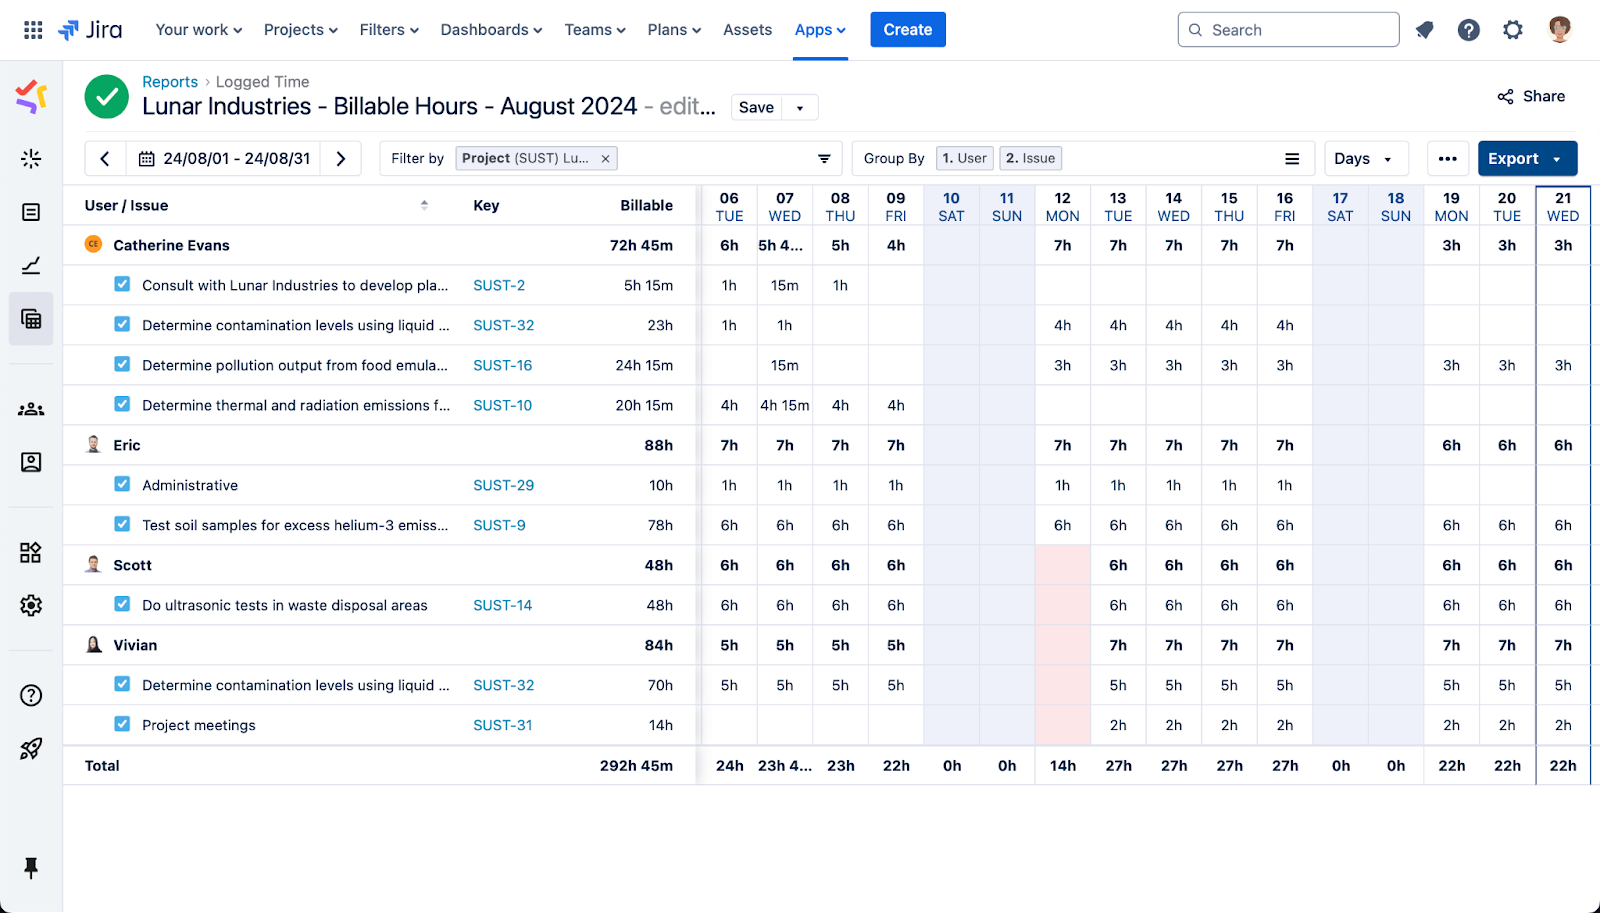Viewport: 1600px width, 913px height.
Task: Click the filter funnel icon
Action: (824, 159)
